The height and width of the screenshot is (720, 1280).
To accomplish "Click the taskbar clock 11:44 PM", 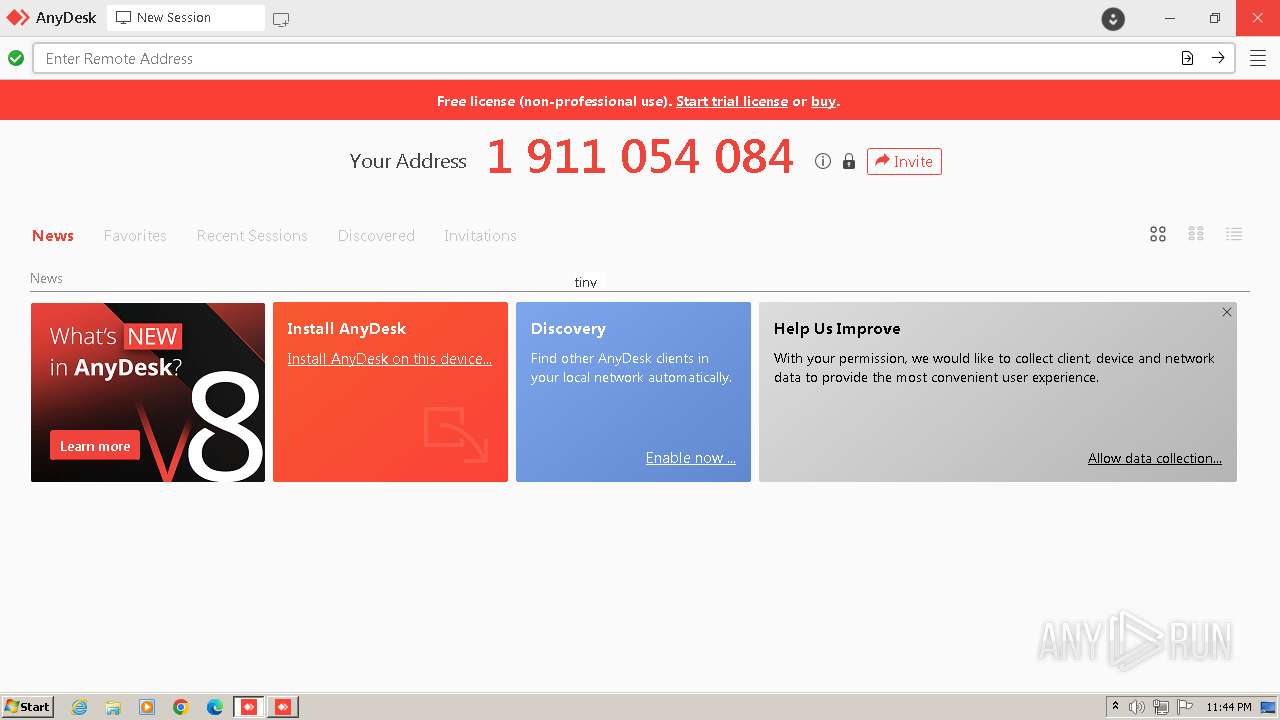I will click(x=1229, y=707).
